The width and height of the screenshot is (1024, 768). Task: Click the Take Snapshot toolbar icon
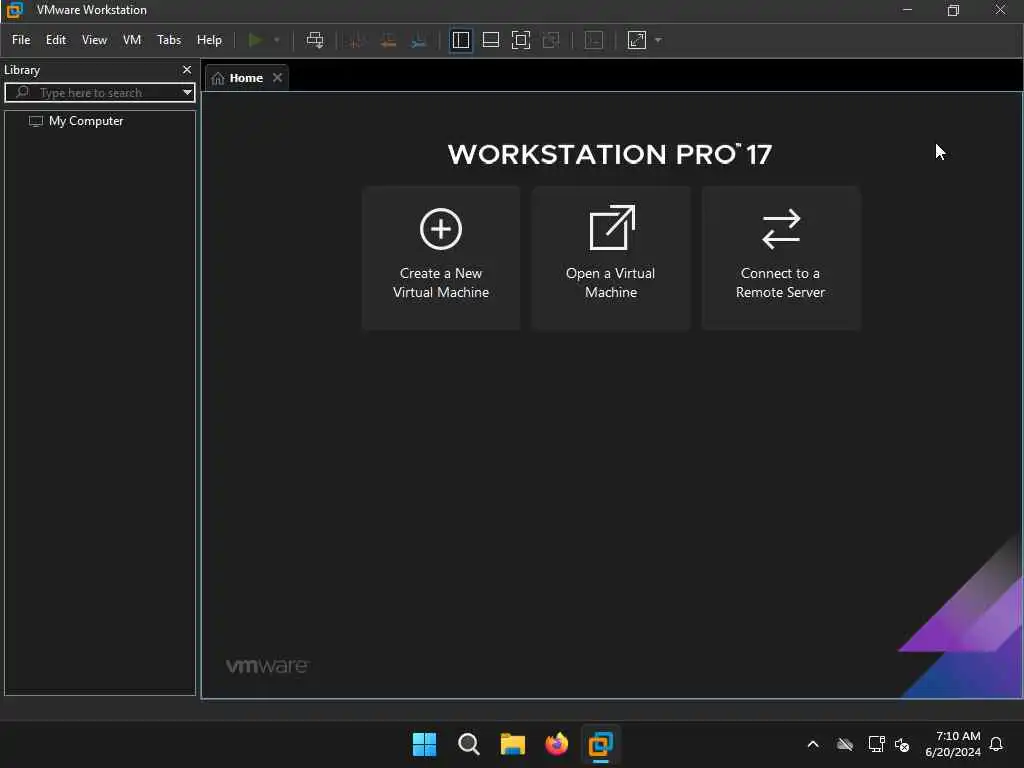tap(356, 40)
